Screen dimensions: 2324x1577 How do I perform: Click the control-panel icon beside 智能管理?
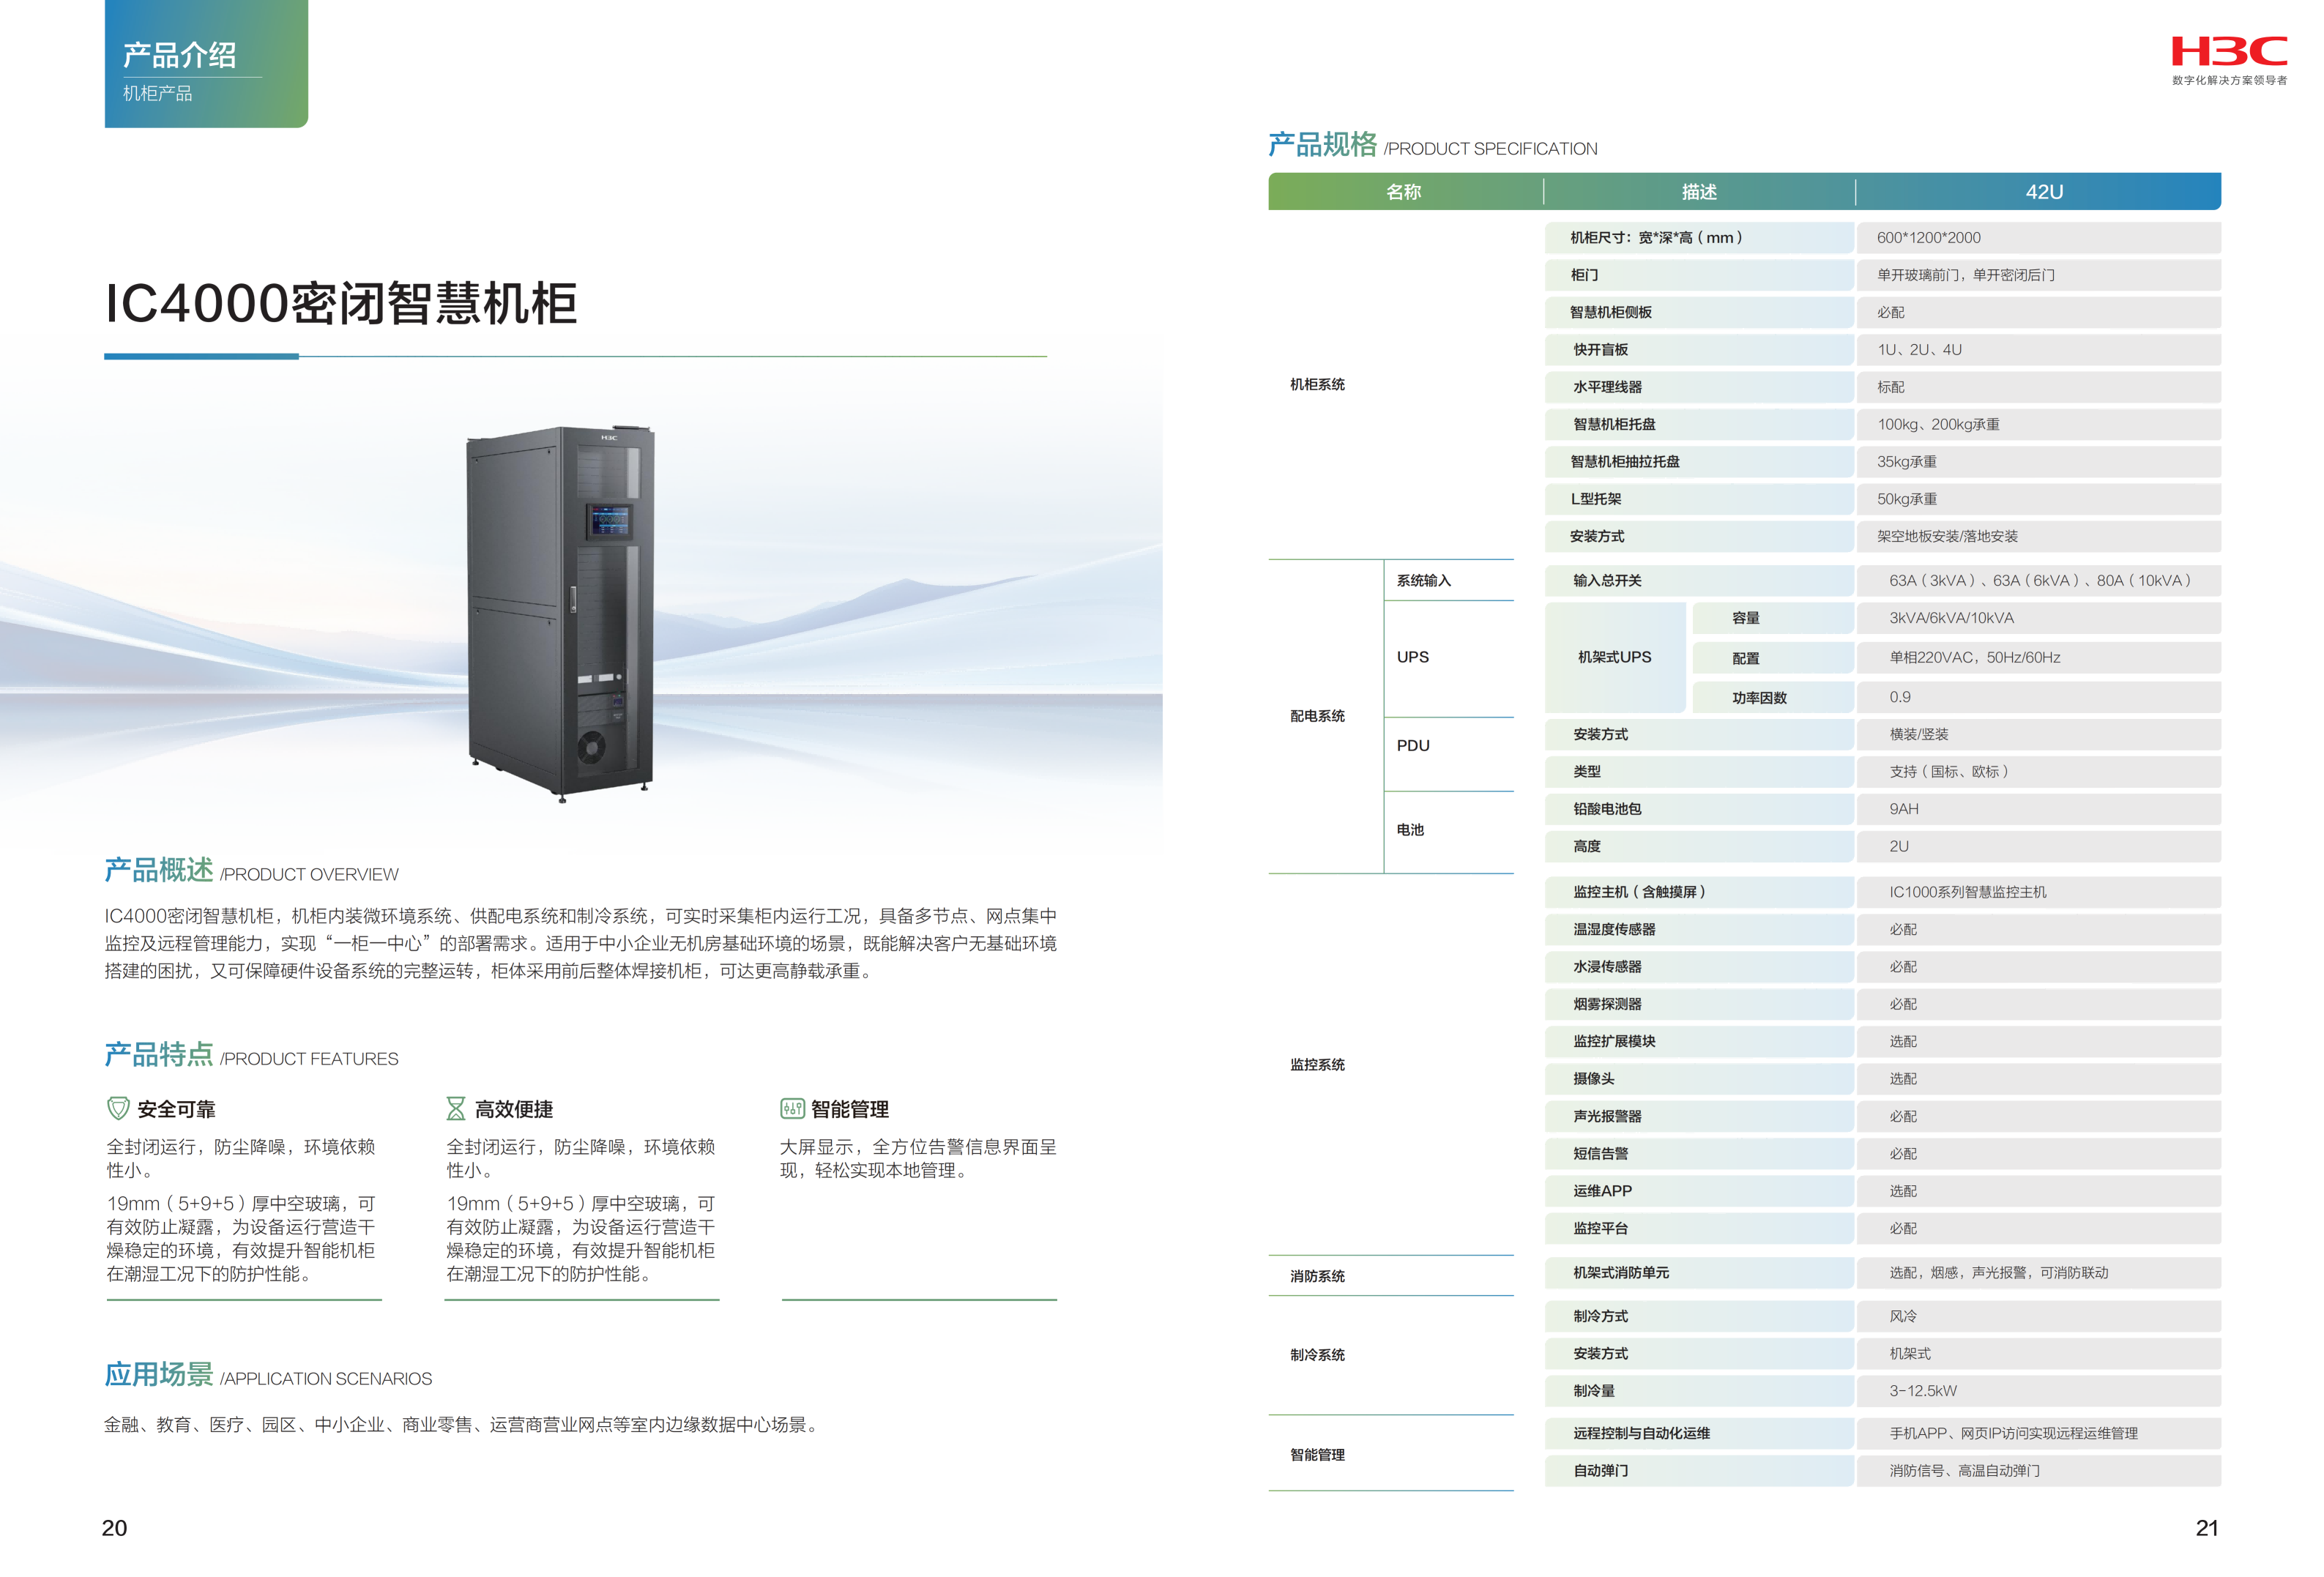792,1108
